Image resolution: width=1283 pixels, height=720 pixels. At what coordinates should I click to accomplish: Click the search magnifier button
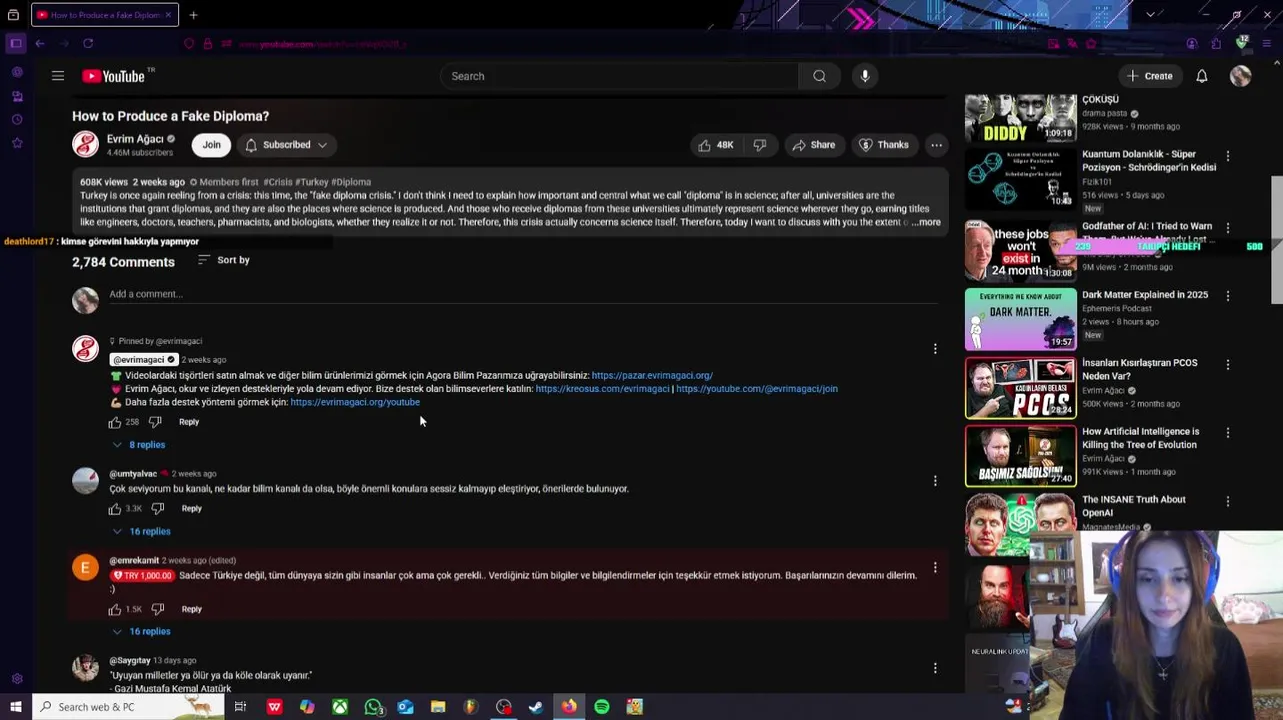819,76
